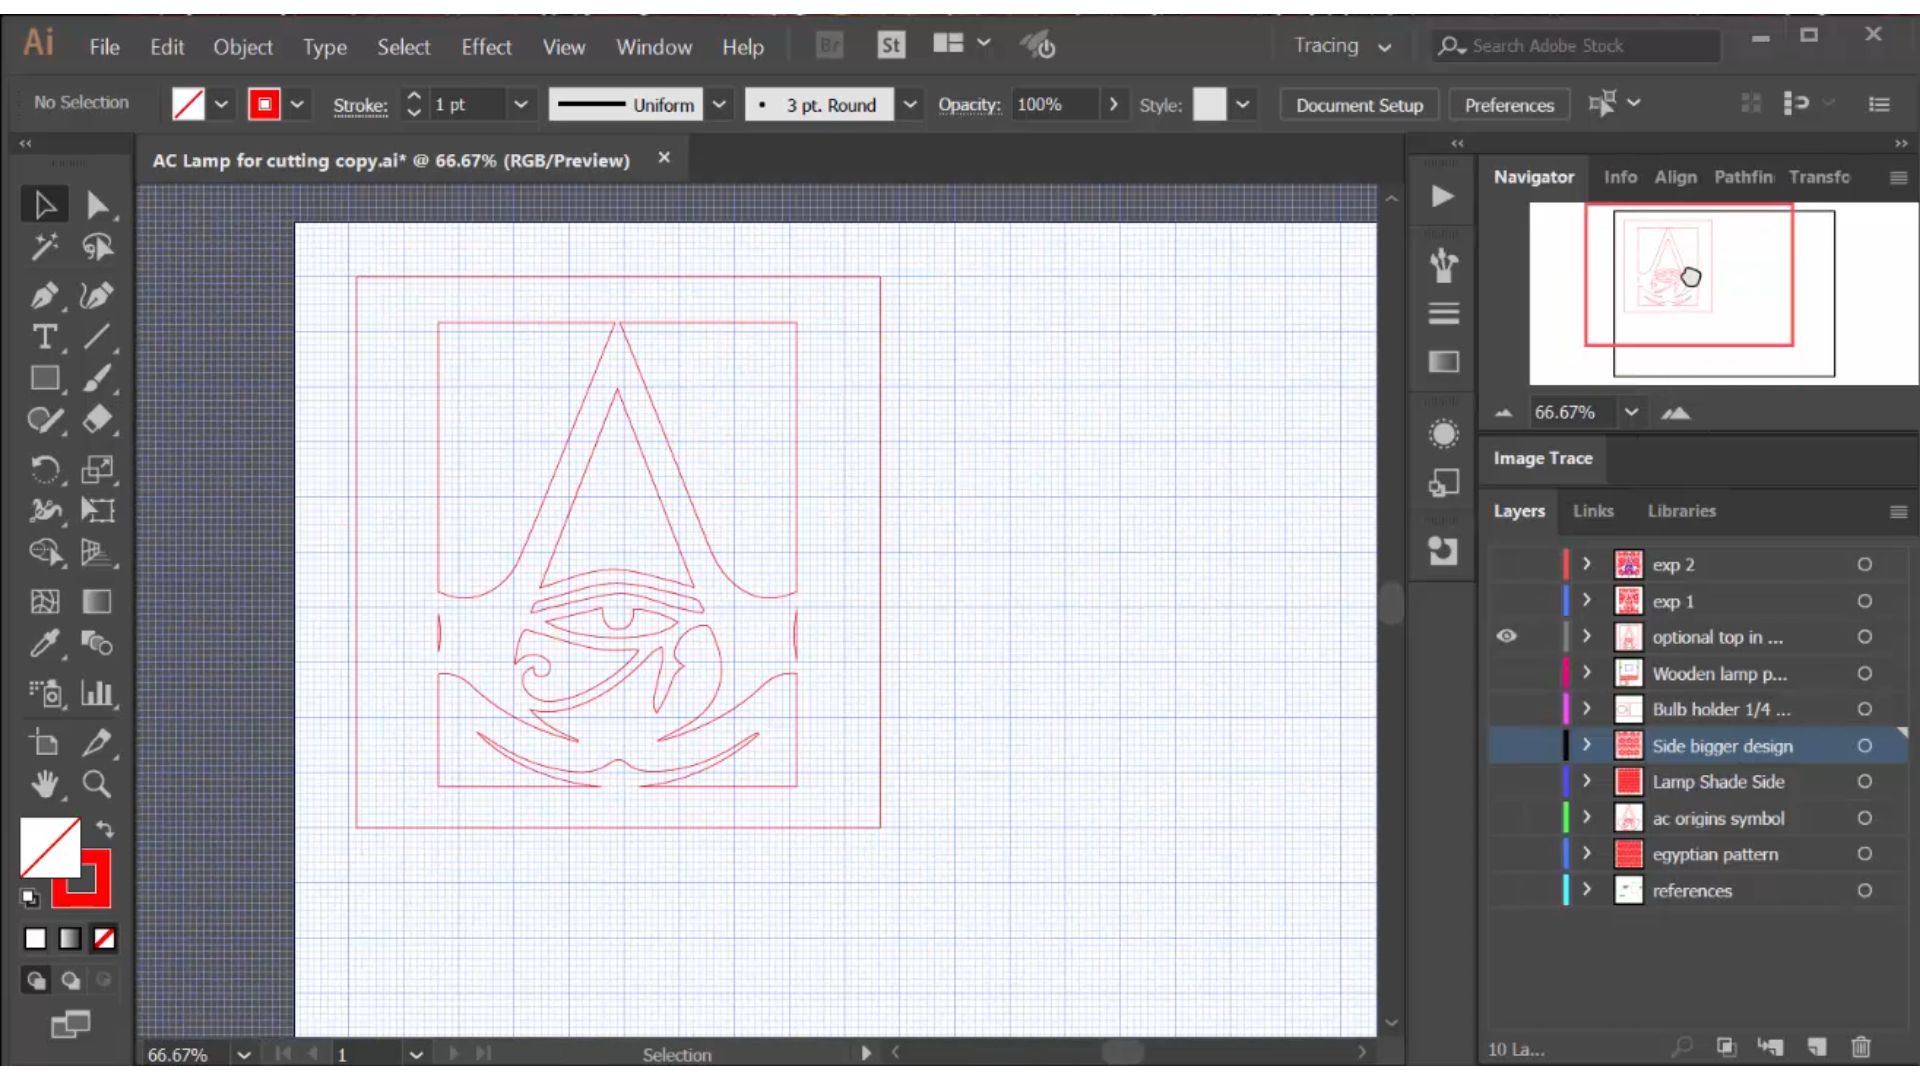Show the Side bigger design layer visibility
Viewport: 1920px width, 1080px height.
(1506, 746)
